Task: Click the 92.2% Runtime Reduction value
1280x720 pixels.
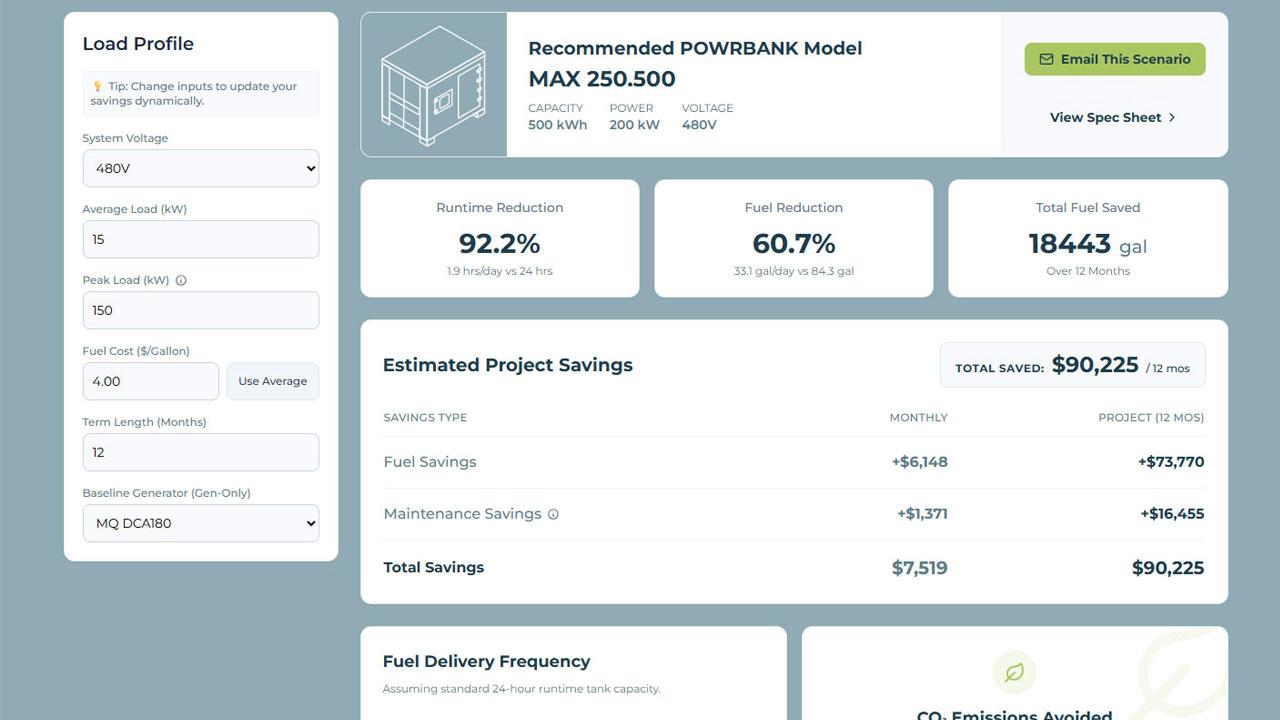Action: pyautogui.click(x=500, y=243)
